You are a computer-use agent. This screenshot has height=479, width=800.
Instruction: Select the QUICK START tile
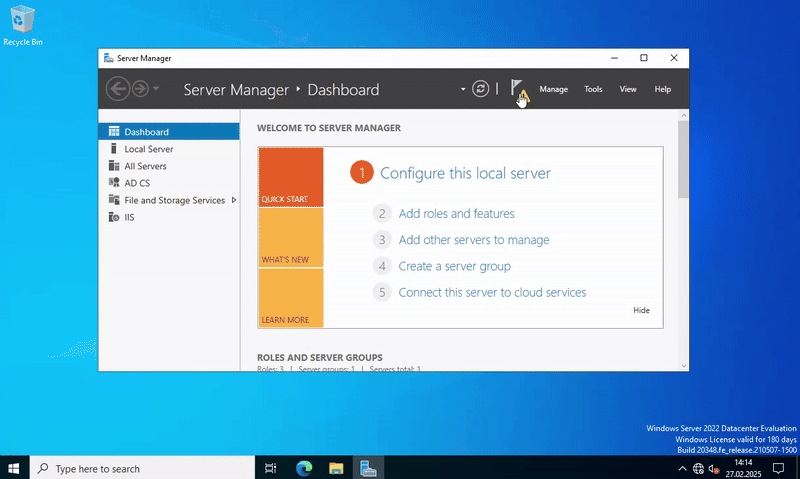pyautogui.click(x=291, y=177)
